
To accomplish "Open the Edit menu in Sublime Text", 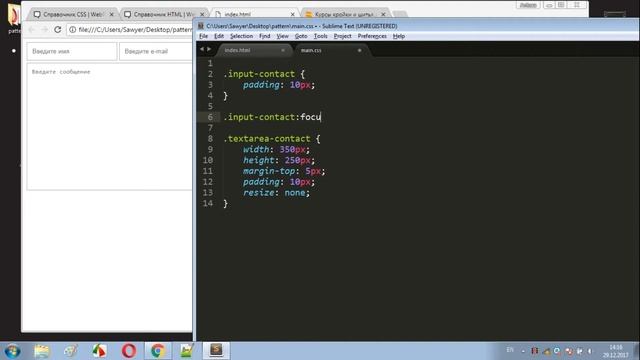I will 219,36.
